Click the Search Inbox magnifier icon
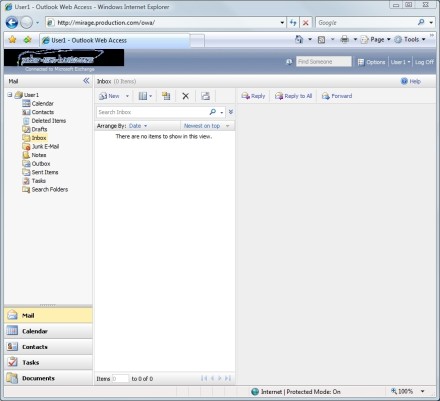 [212, 112]
